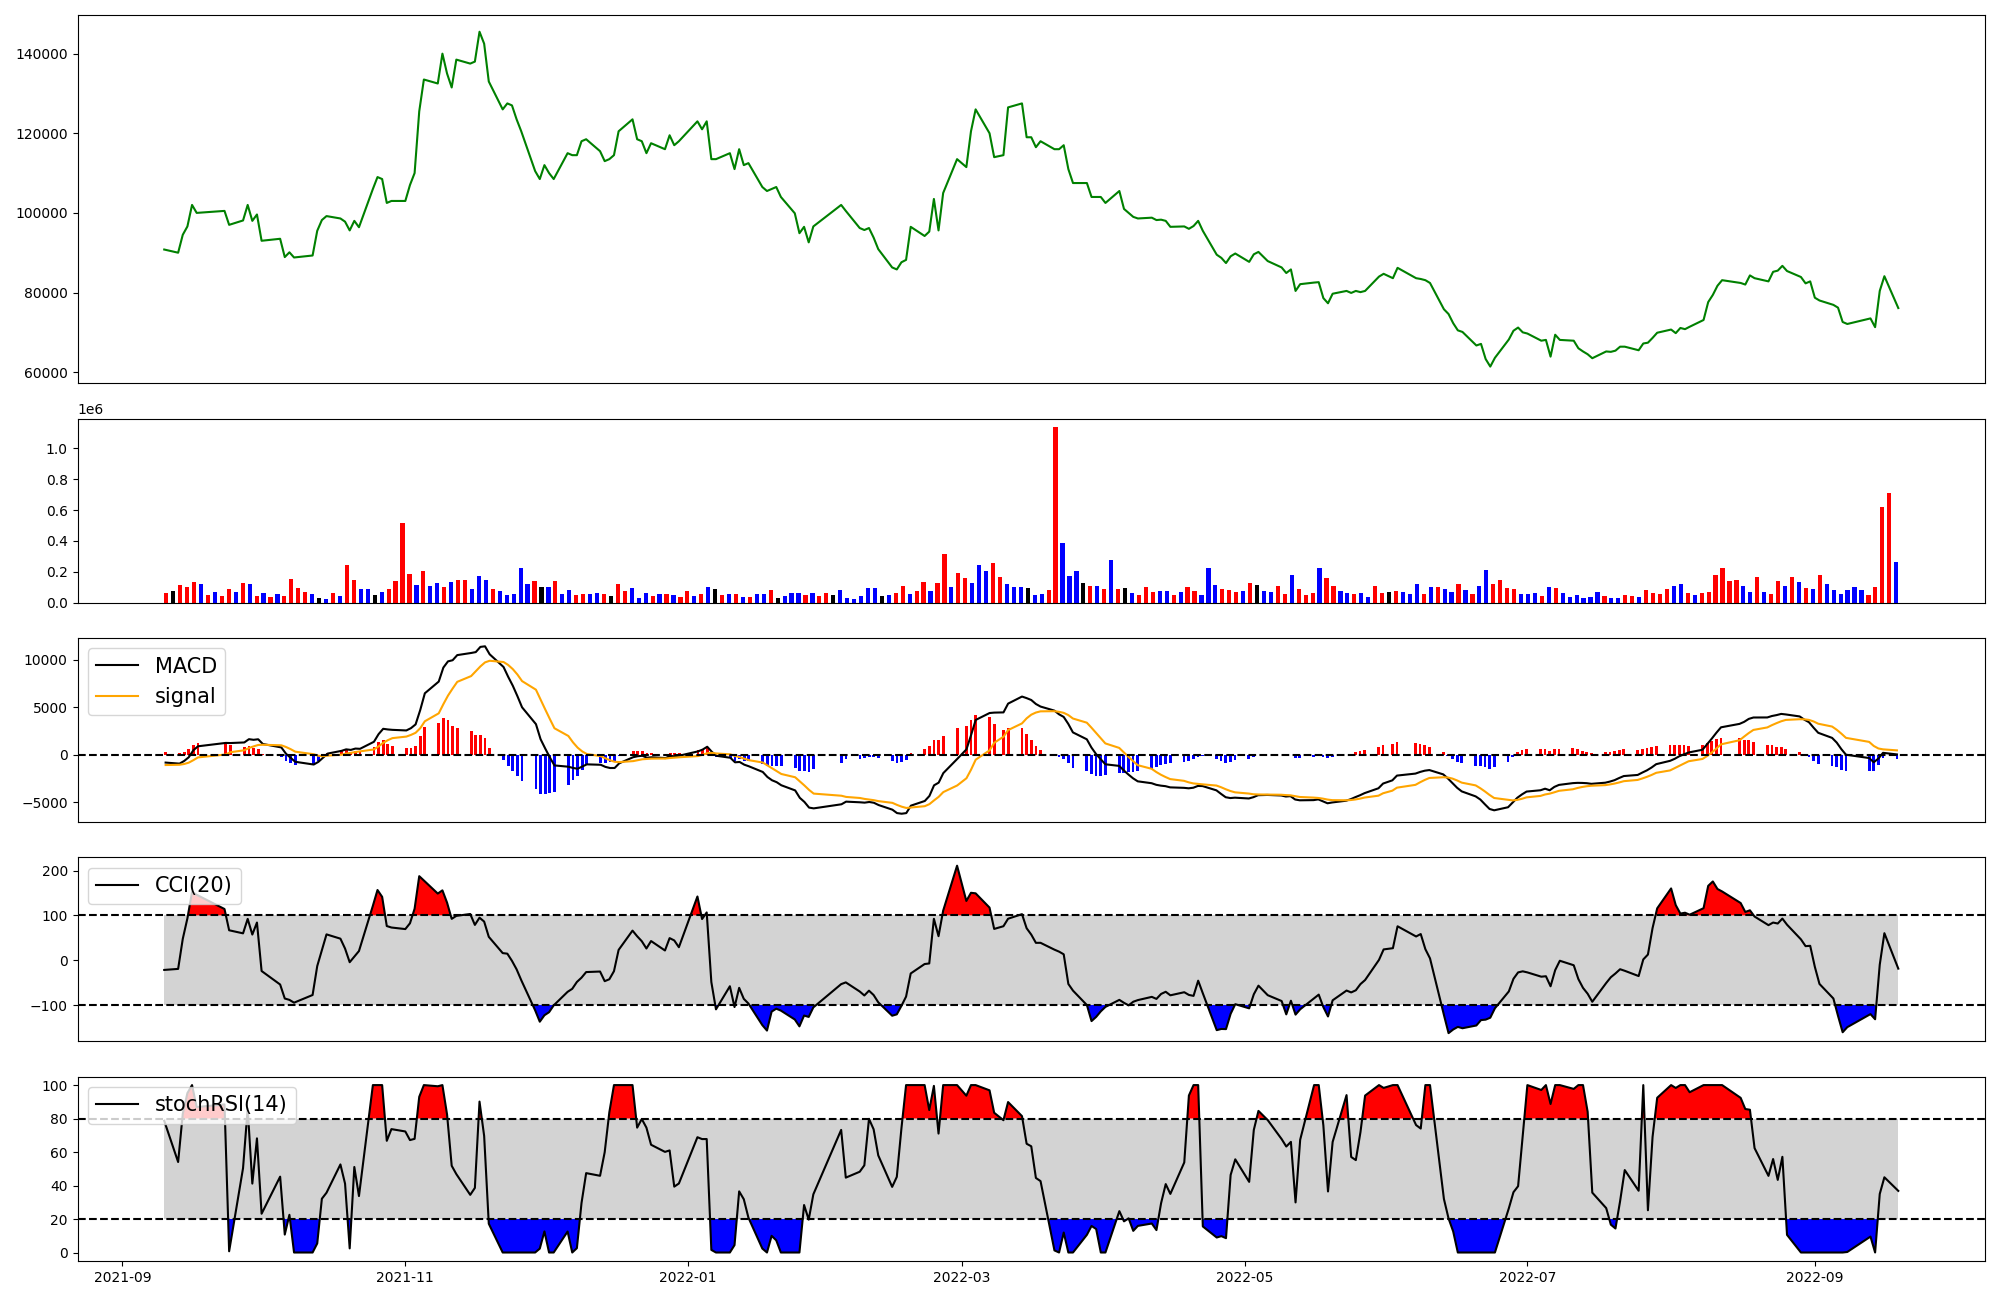Click the 2022-07 date tick label
Screen dimensions: 2000x1300
1528,1277
